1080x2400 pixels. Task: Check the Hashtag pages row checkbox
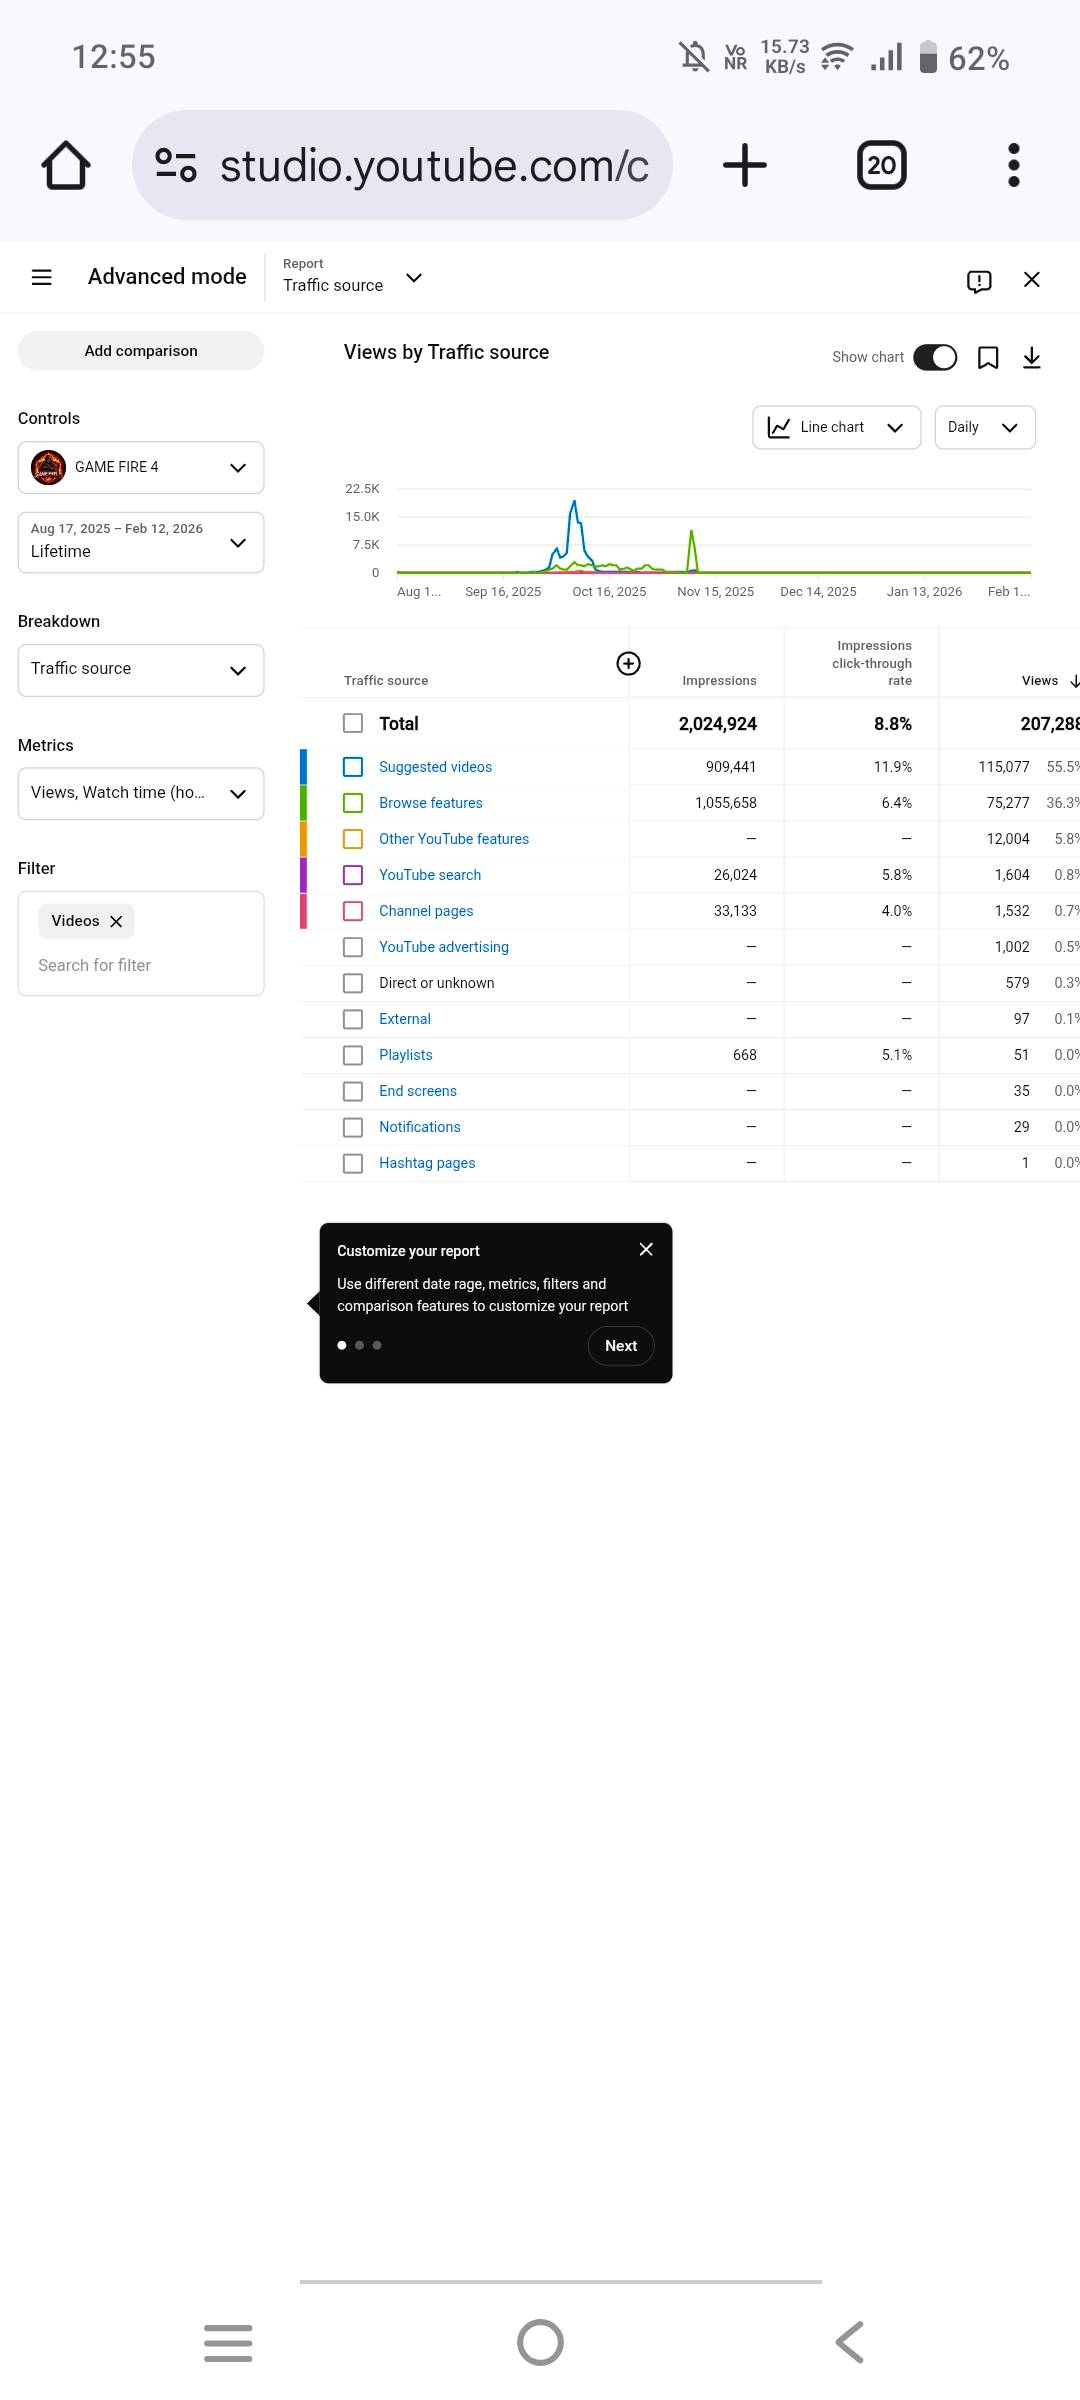353,1163
